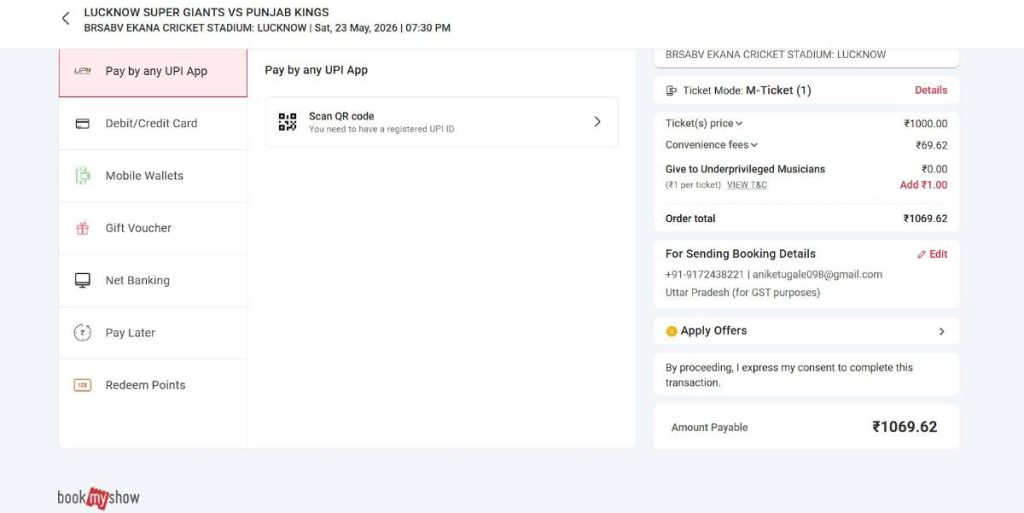The width and height of the screenshot is (1024, 513).
Task: Click the pencil icon beside Edit
Action: (921, 255)
